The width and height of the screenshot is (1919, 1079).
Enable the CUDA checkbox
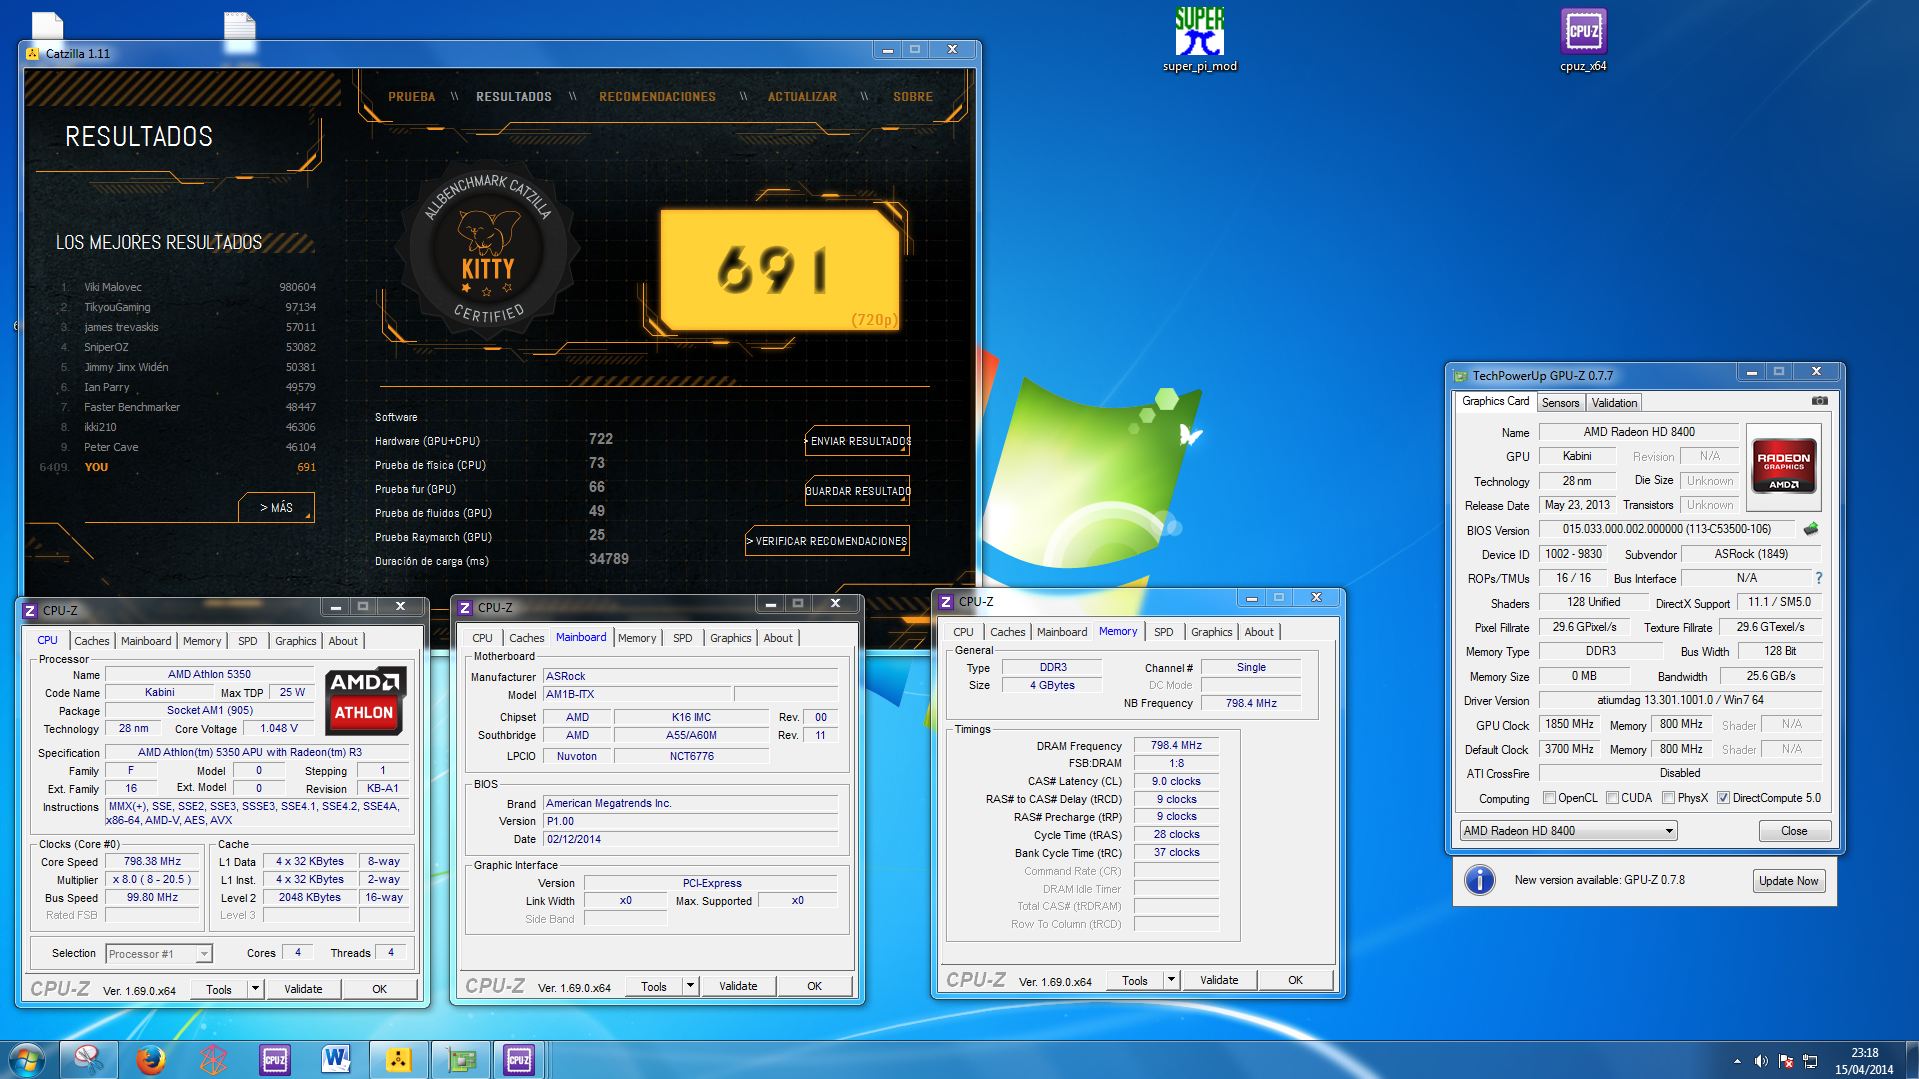(x=1612, y=798)
